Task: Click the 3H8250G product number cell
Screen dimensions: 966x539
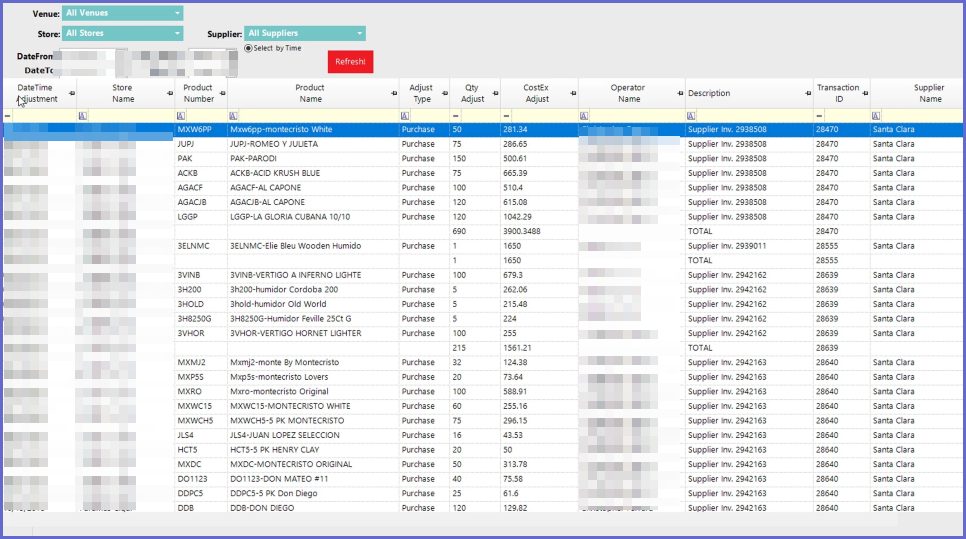Action: coord(201,318)
